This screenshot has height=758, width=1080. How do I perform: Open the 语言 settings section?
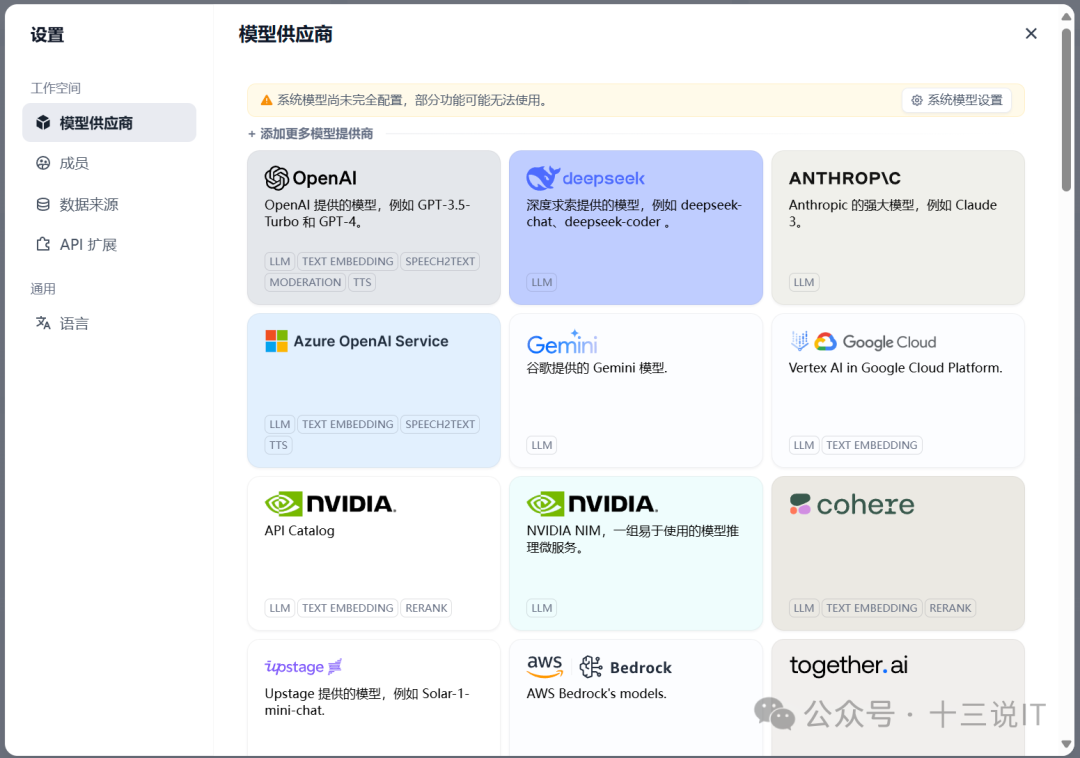[109, 323]
